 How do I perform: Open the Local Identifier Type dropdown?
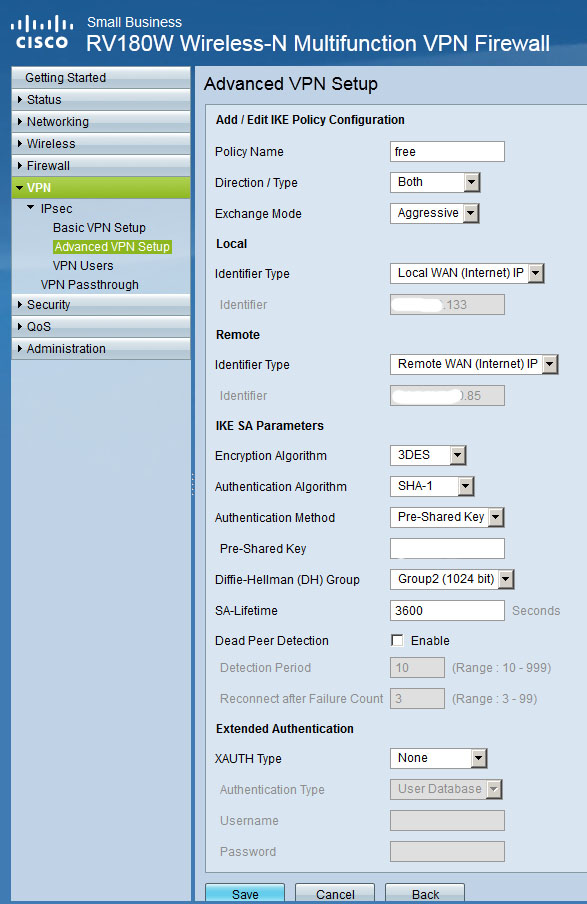(467, 273)
